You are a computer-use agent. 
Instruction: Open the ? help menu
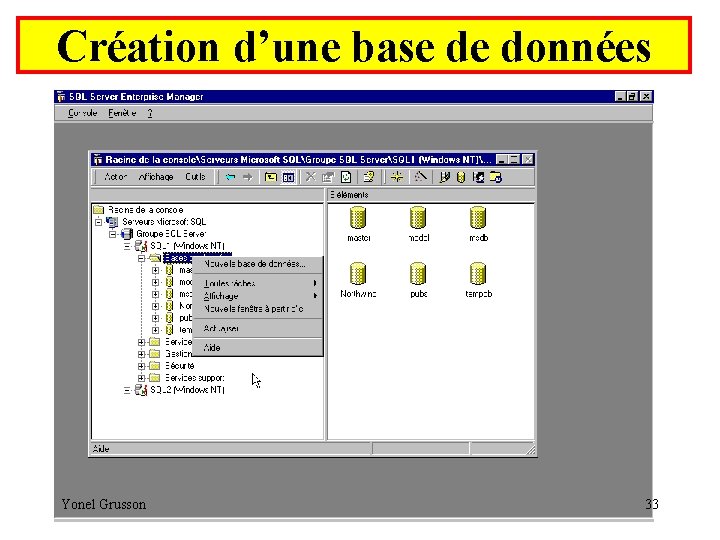150,113
